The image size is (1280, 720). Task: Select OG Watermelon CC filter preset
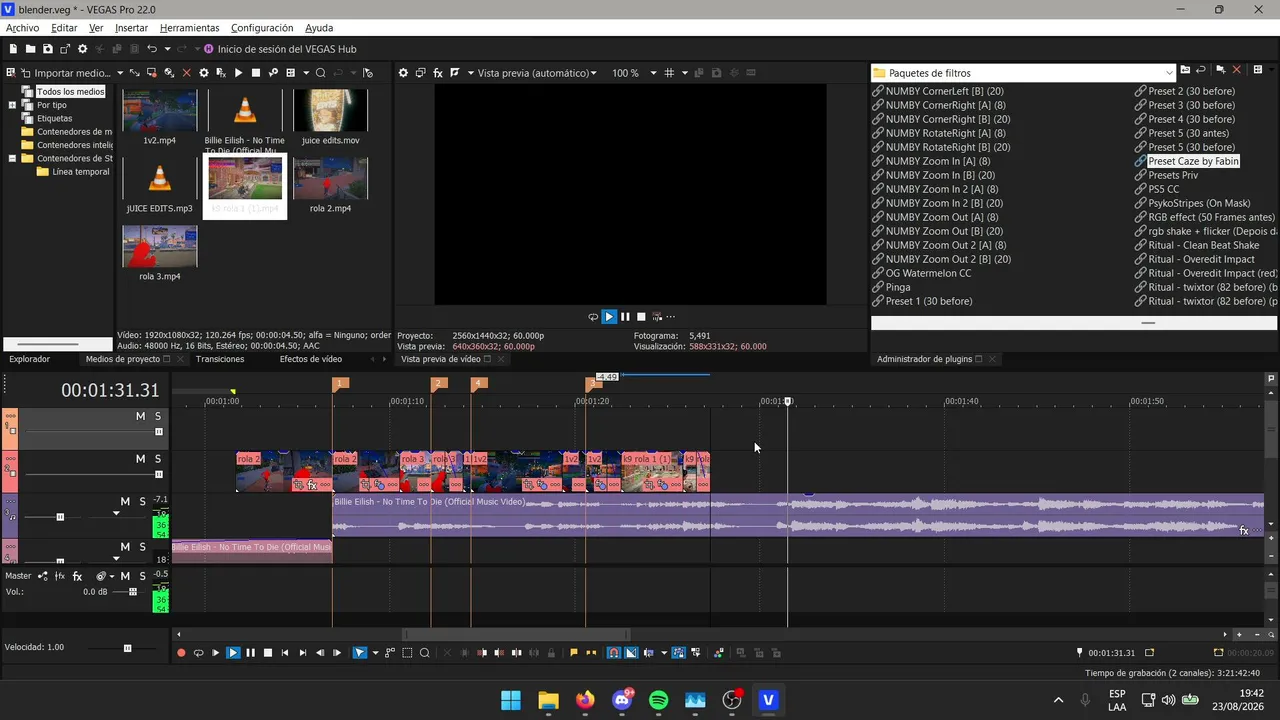pos(928,273)
